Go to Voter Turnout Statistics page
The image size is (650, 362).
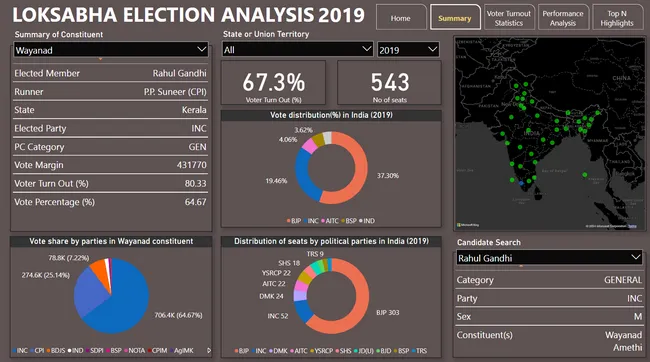[509, 17]
